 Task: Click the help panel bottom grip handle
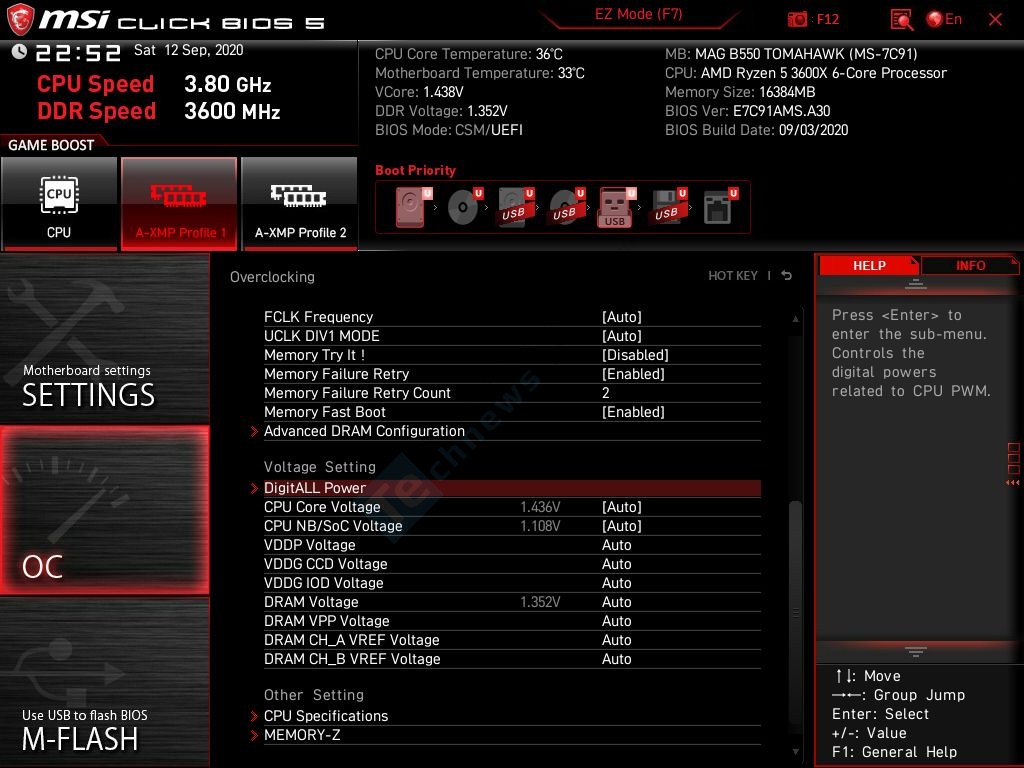tap(916, 651)
